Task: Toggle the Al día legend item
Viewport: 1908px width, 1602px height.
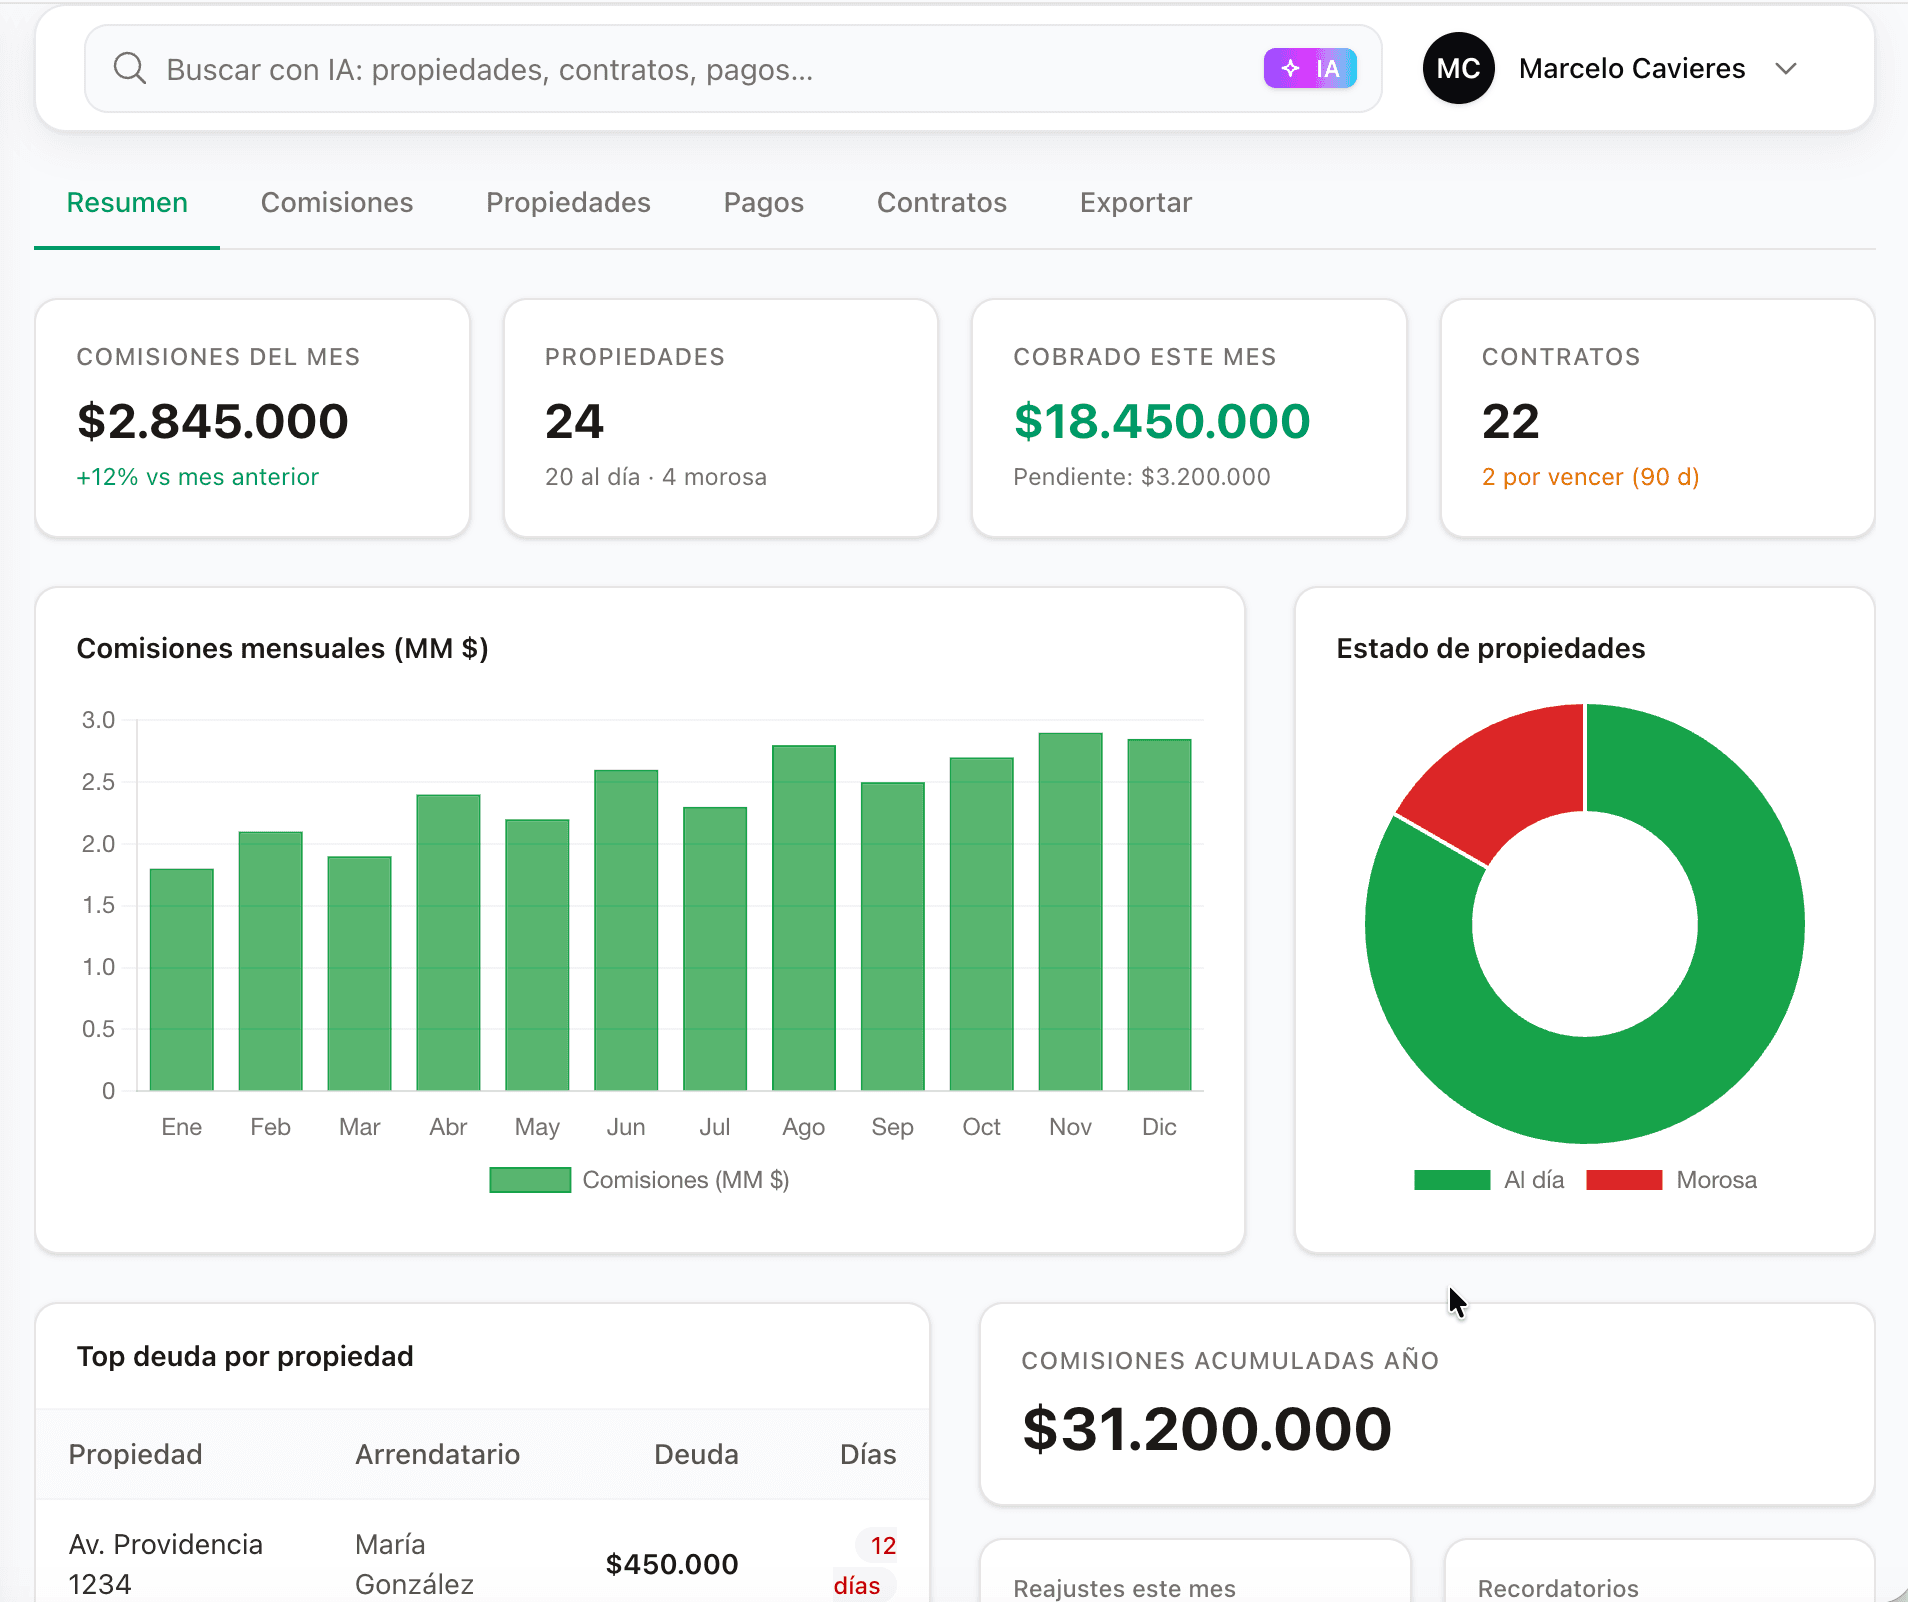Action: (x=1489, y=1180)
